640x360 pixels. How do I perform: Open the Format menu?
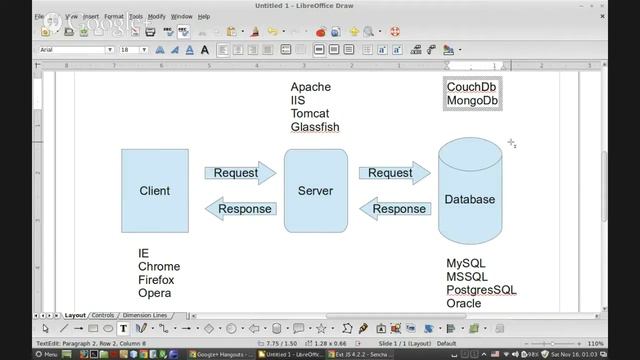pyautogui.click(x=113, y=17)
